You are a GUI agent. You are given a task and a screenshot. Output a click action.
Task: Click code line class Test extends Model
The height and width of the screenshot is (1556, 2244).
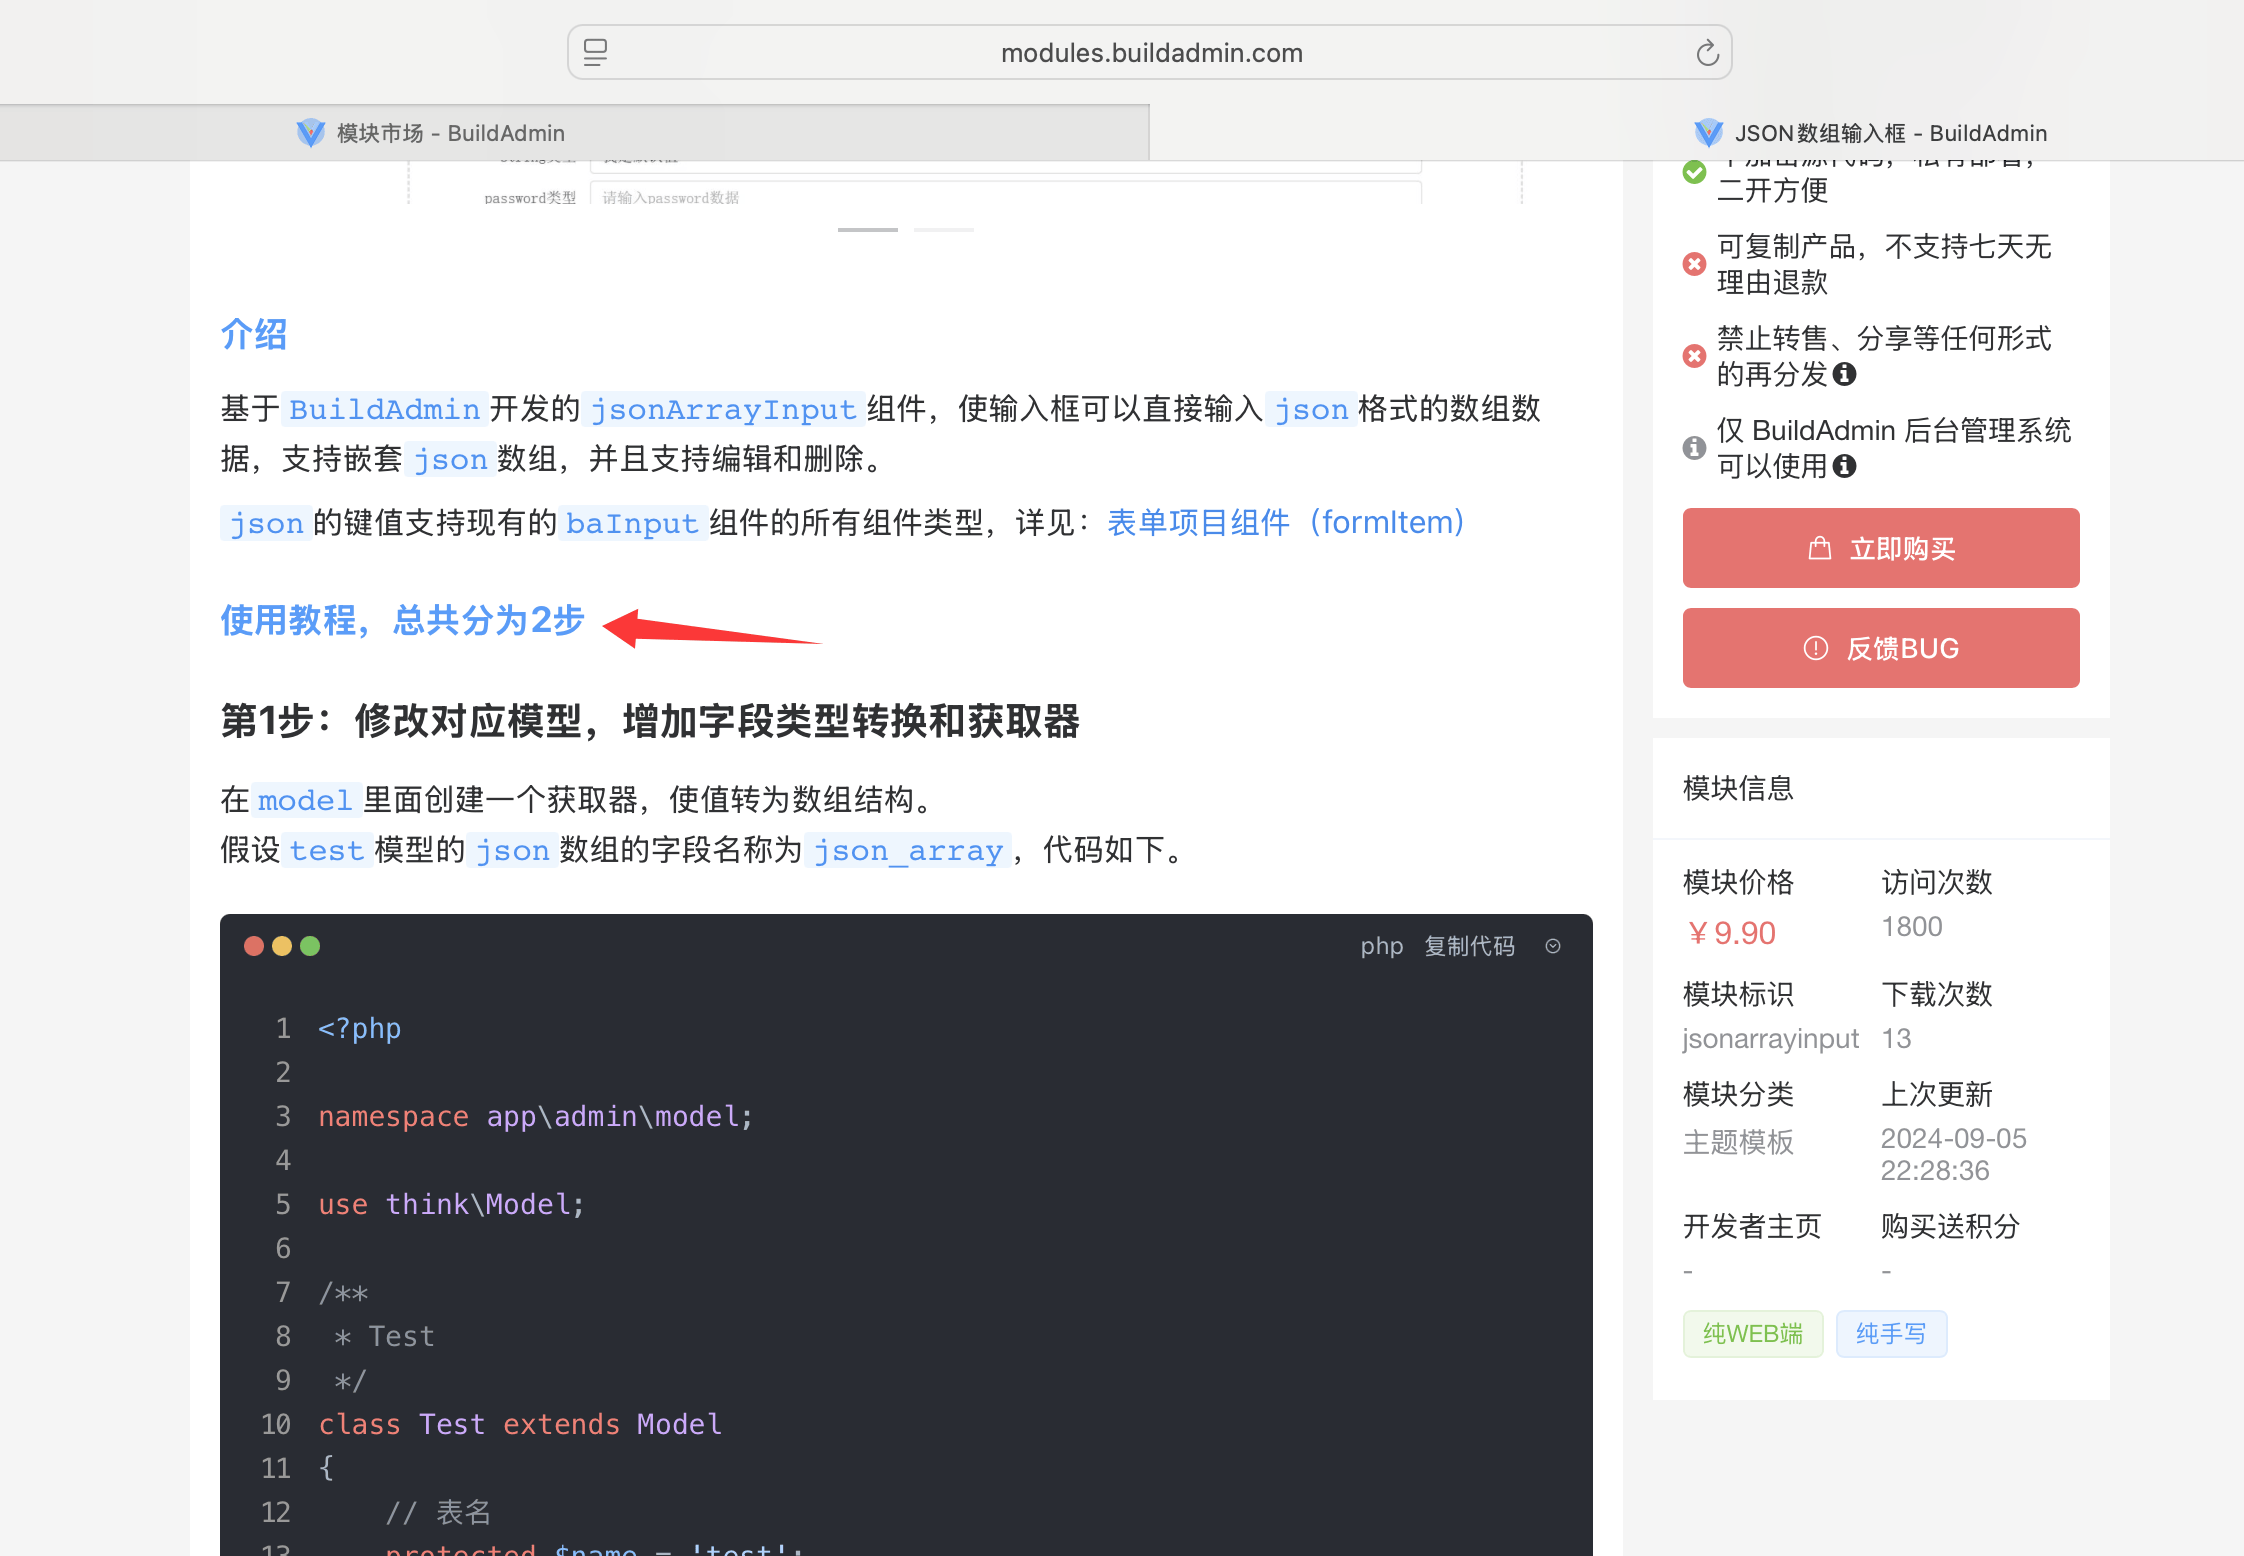click(520, 1424)
